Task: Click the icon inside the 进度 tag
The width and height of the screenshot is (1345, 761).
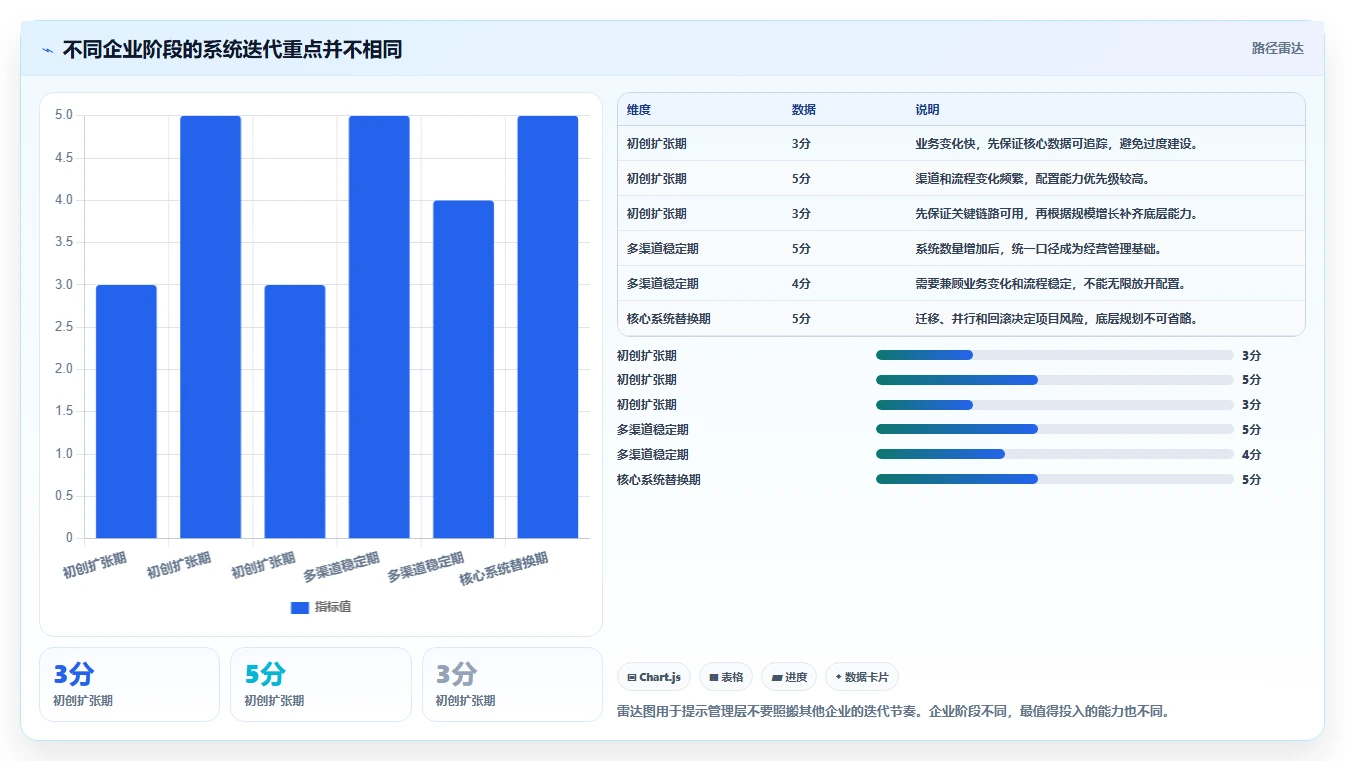Action: [777, 677]
